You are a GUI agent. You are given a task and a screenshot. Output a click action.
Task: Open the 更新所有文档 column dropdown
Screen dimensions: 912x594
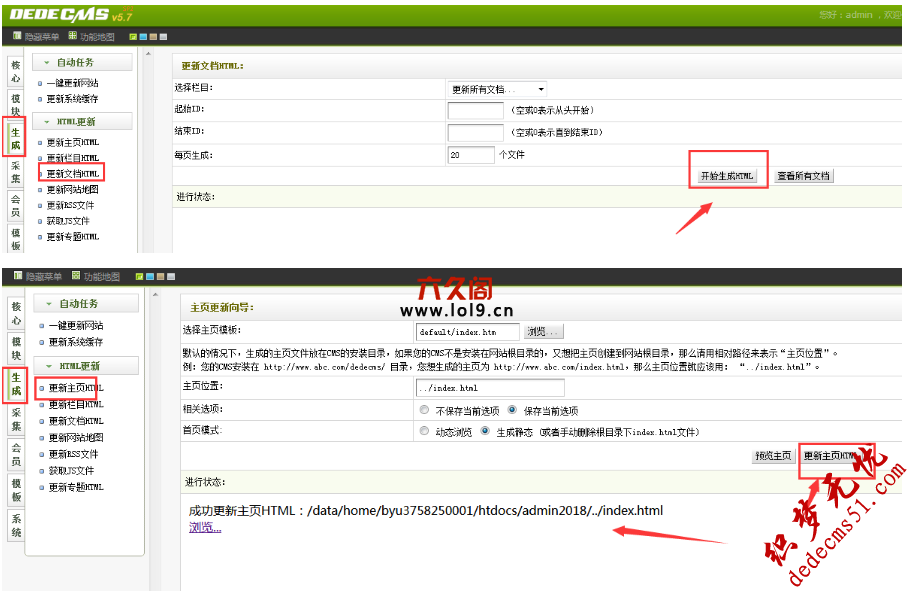[496, 89]
